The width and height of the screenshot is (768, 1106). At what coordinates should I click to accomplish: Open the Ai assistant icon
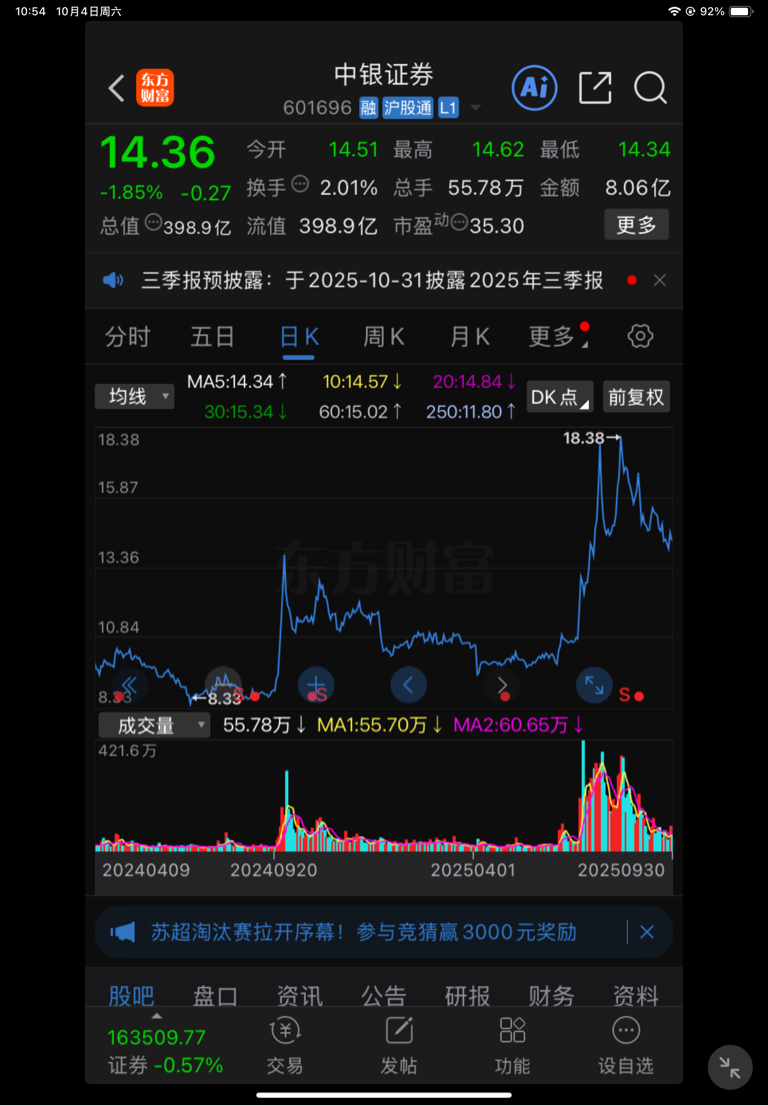534,87
